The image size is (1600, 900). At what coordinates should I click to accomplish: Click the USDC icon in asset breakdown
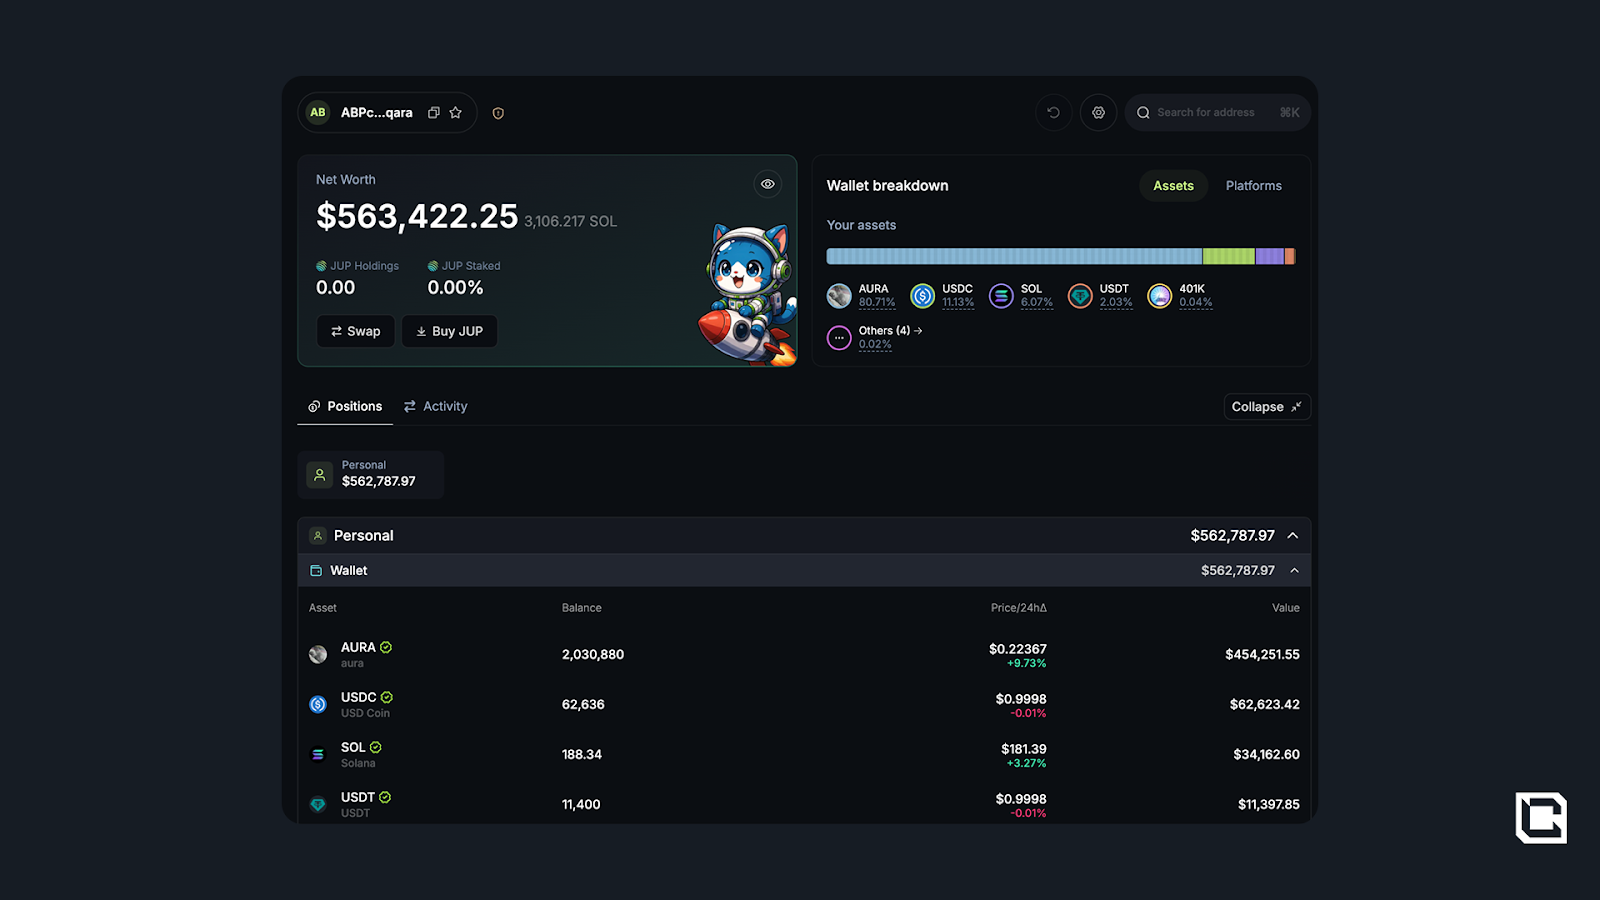click(x=922, y=296)
